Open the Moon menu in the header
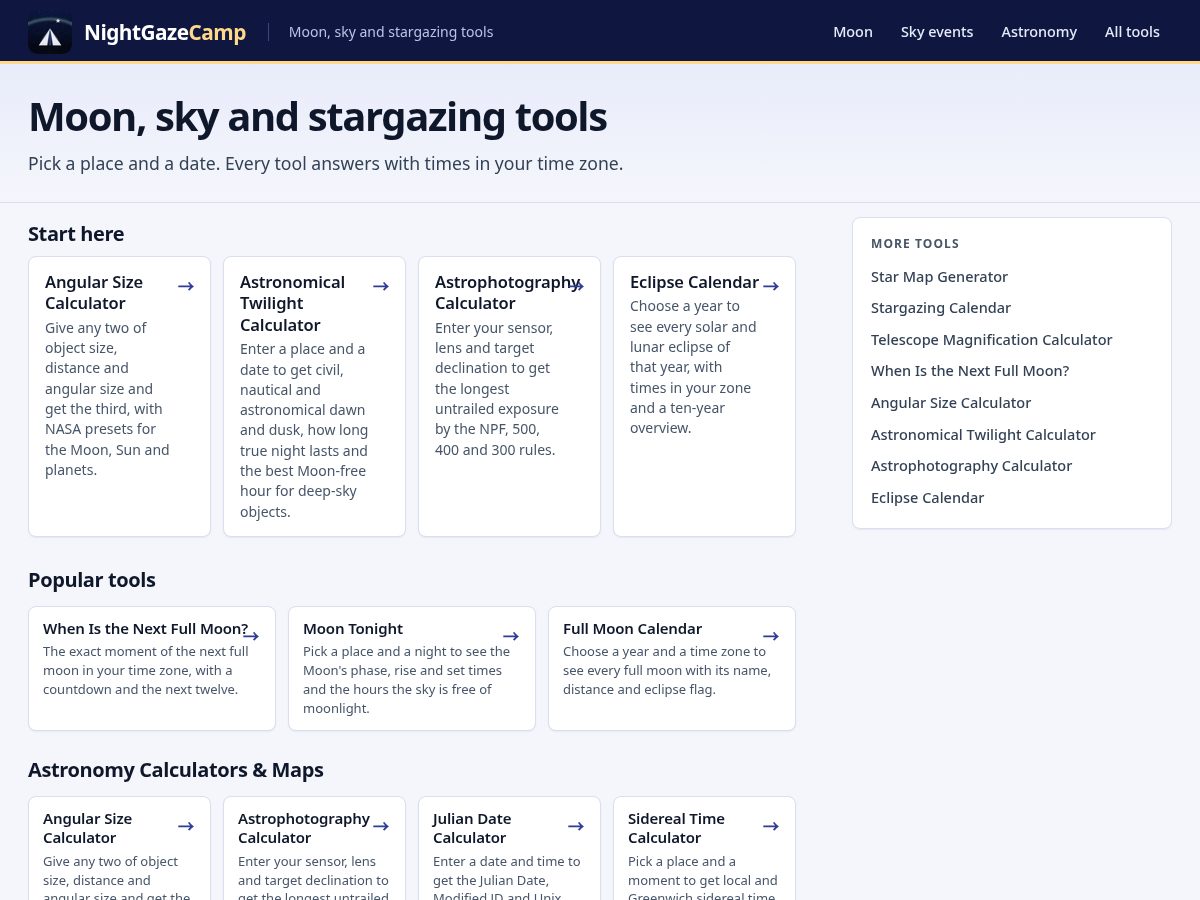 click(853, 32)
